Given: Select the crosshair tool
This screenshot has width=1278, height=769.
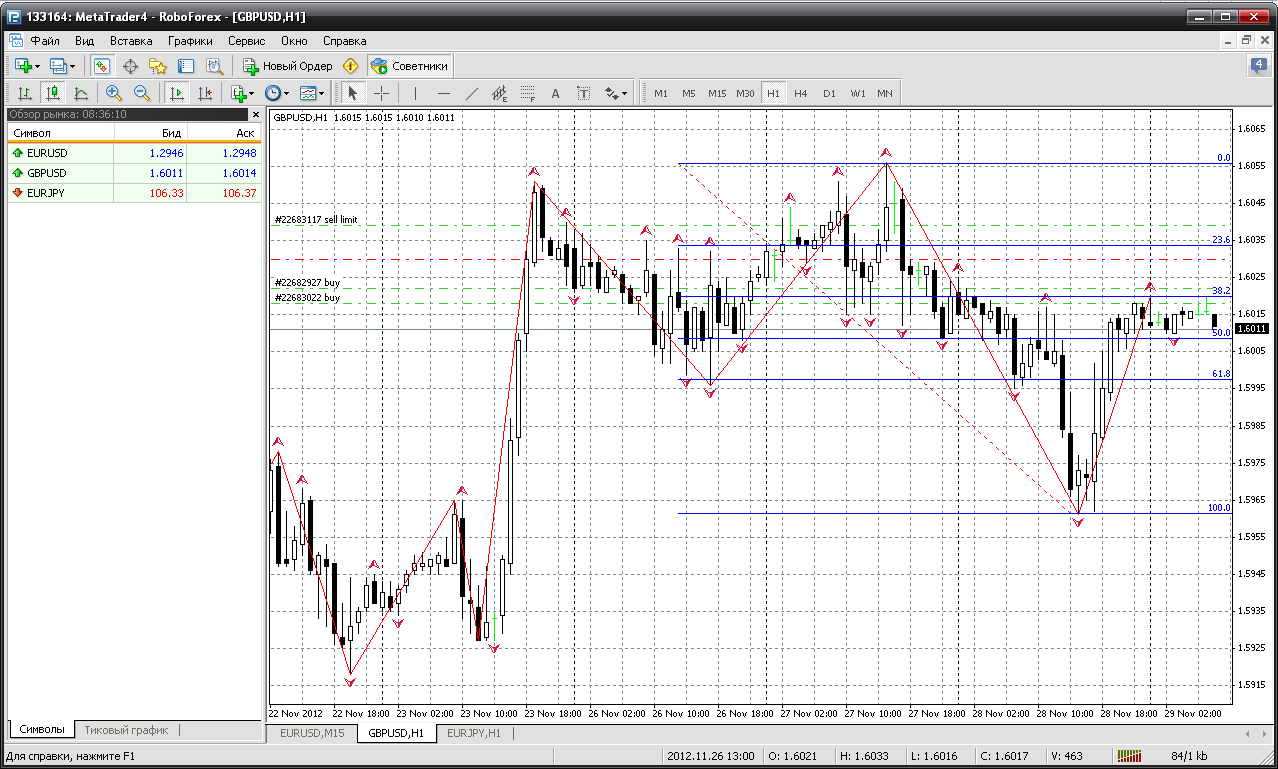Looking at the screenshot, I should [382, 93].
